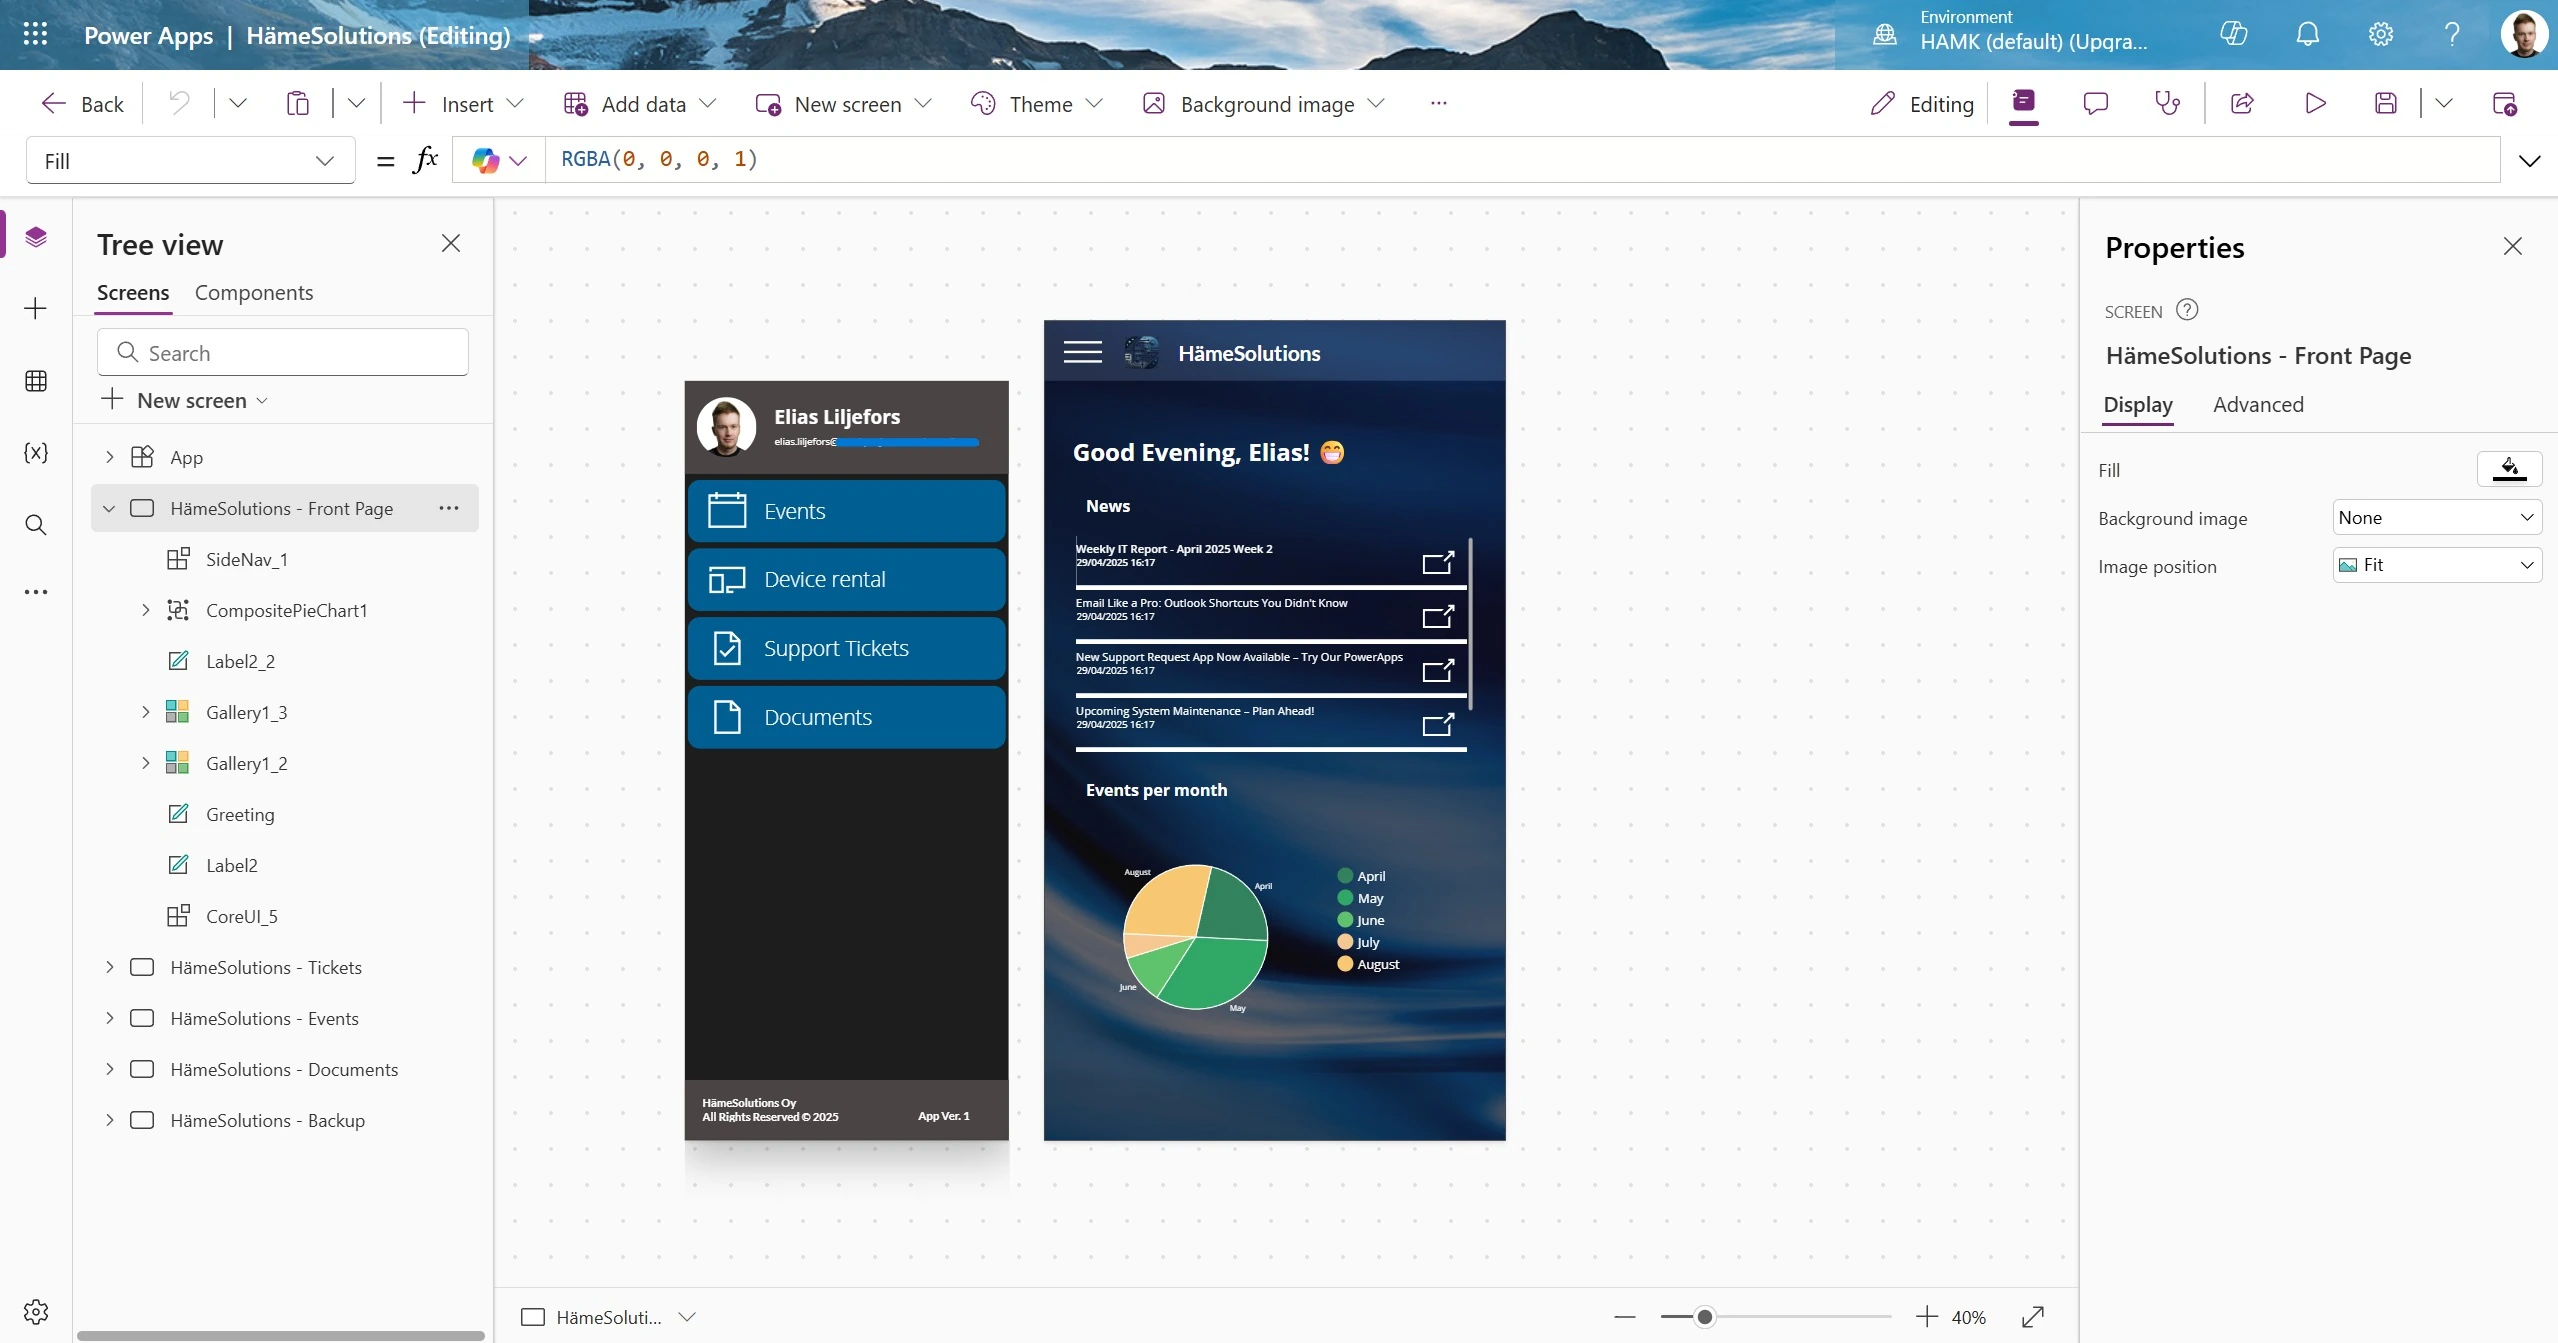The height and width of the screenshot is (1343, 2558).
Task: Click the SCREEN help info icon
Action: tap(2187, 310)
